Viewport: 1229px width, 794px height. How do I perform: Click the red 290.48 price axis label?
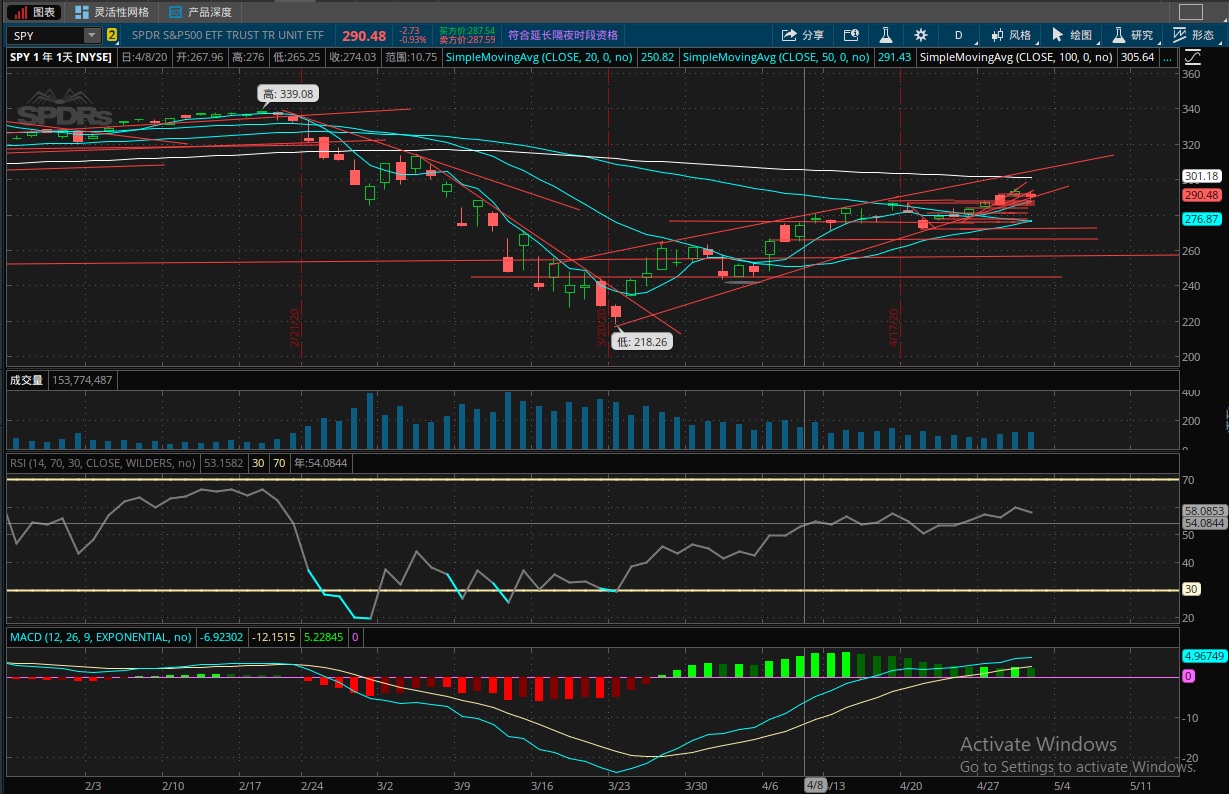1200,195
